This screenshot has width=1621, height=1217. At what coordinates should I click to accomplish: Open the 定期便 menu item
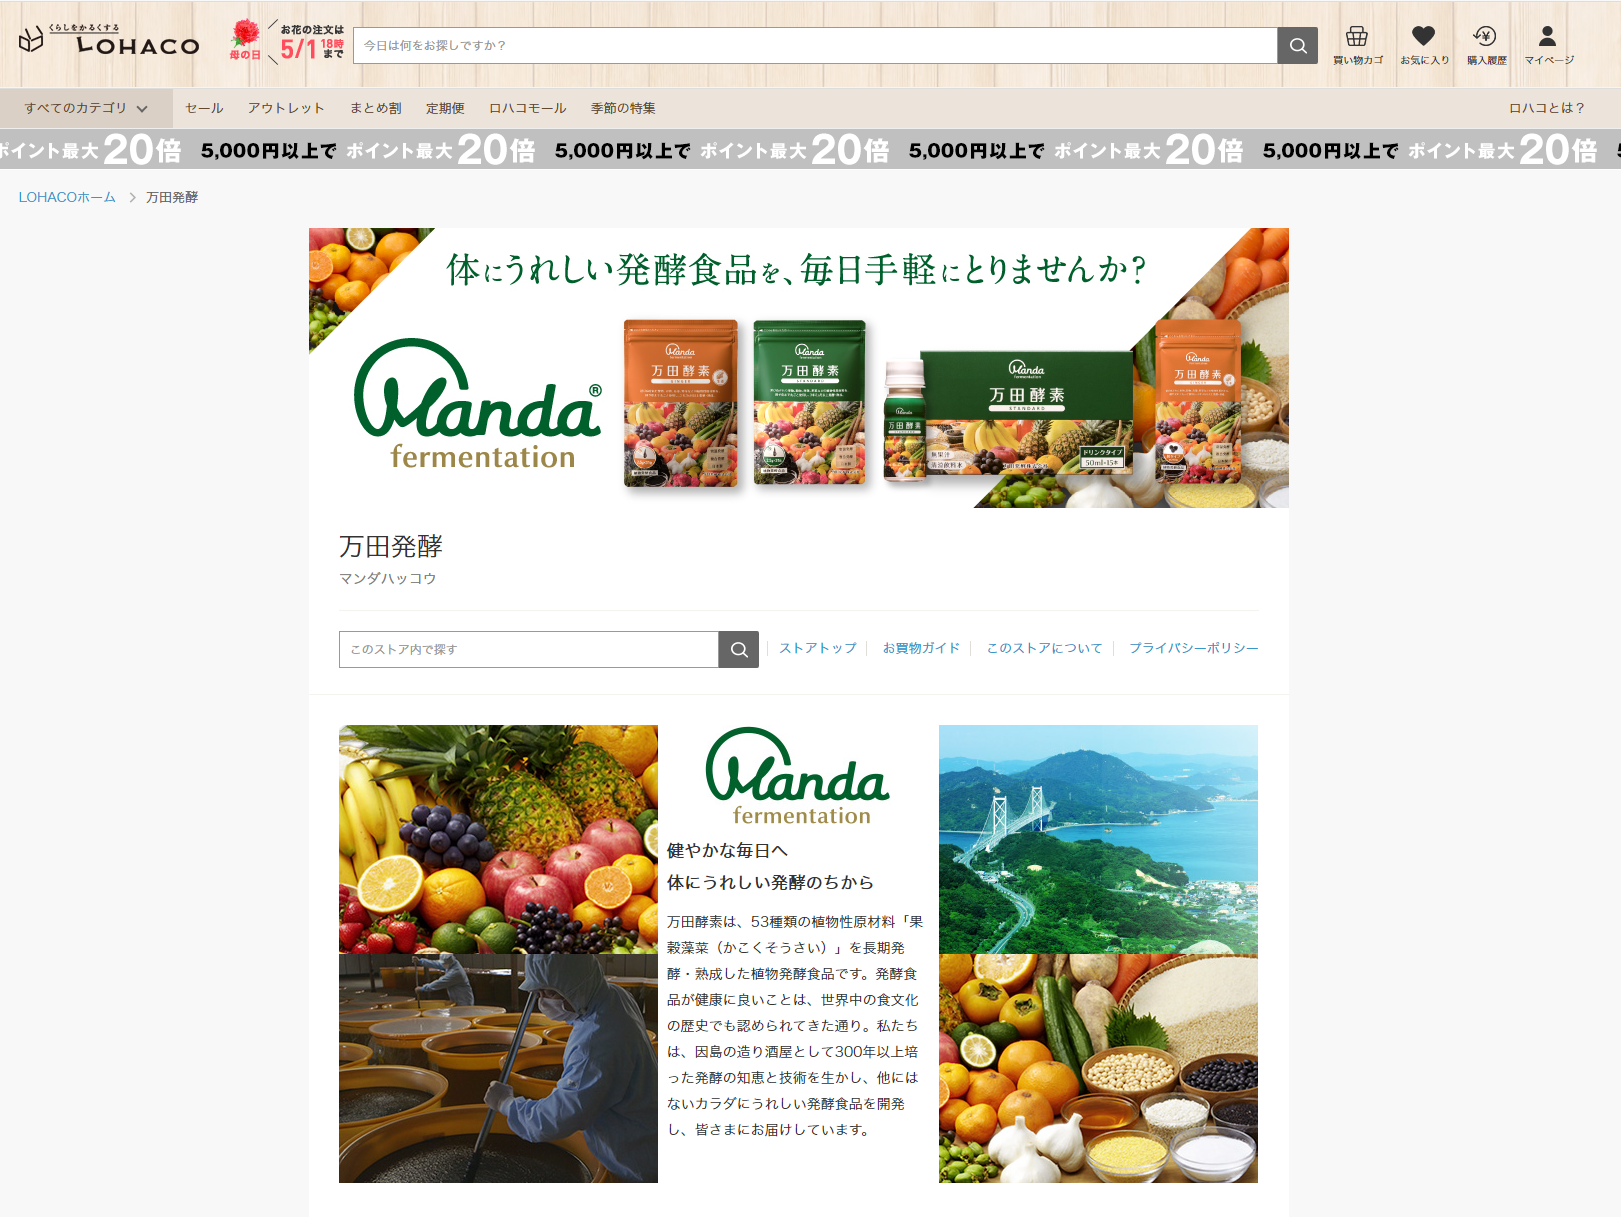point(445,108)
